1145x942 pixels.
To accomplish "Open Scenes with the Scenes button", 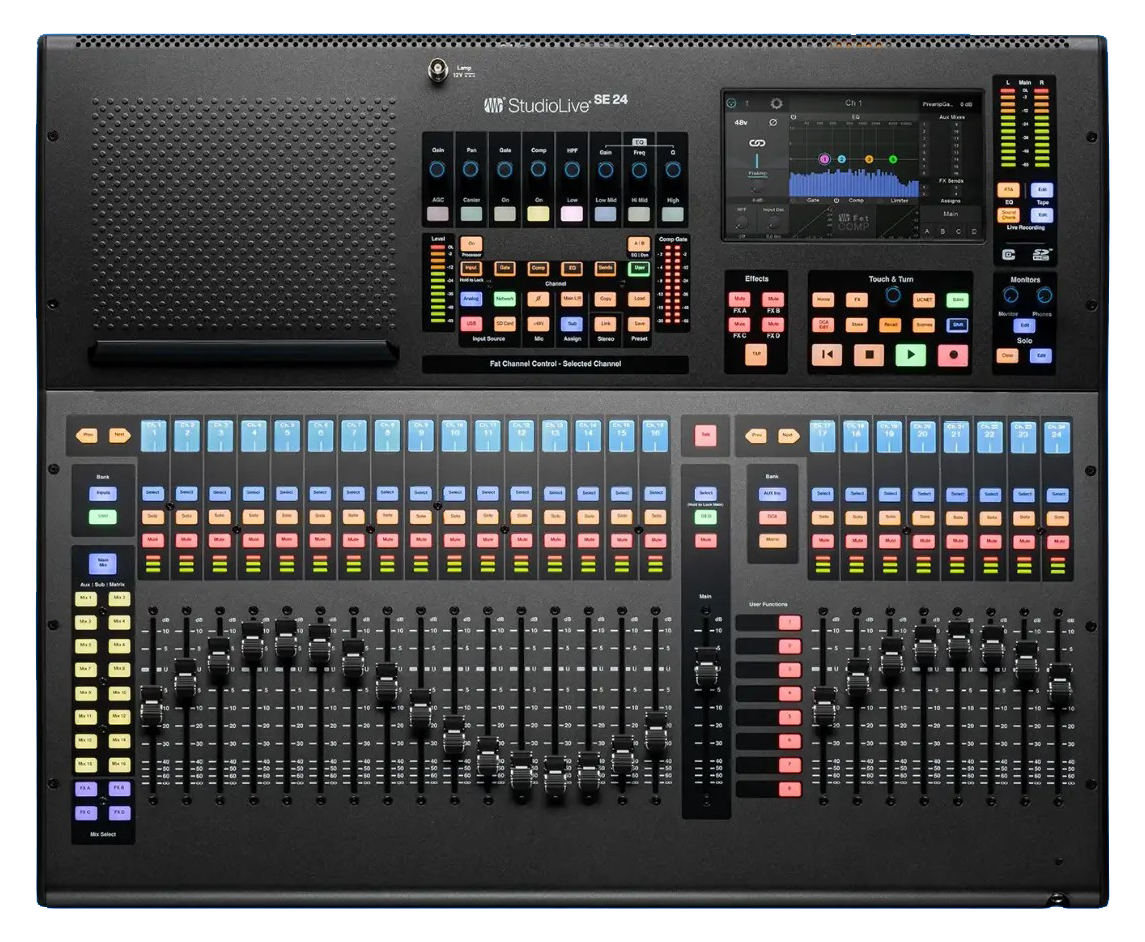I will 924,325.
